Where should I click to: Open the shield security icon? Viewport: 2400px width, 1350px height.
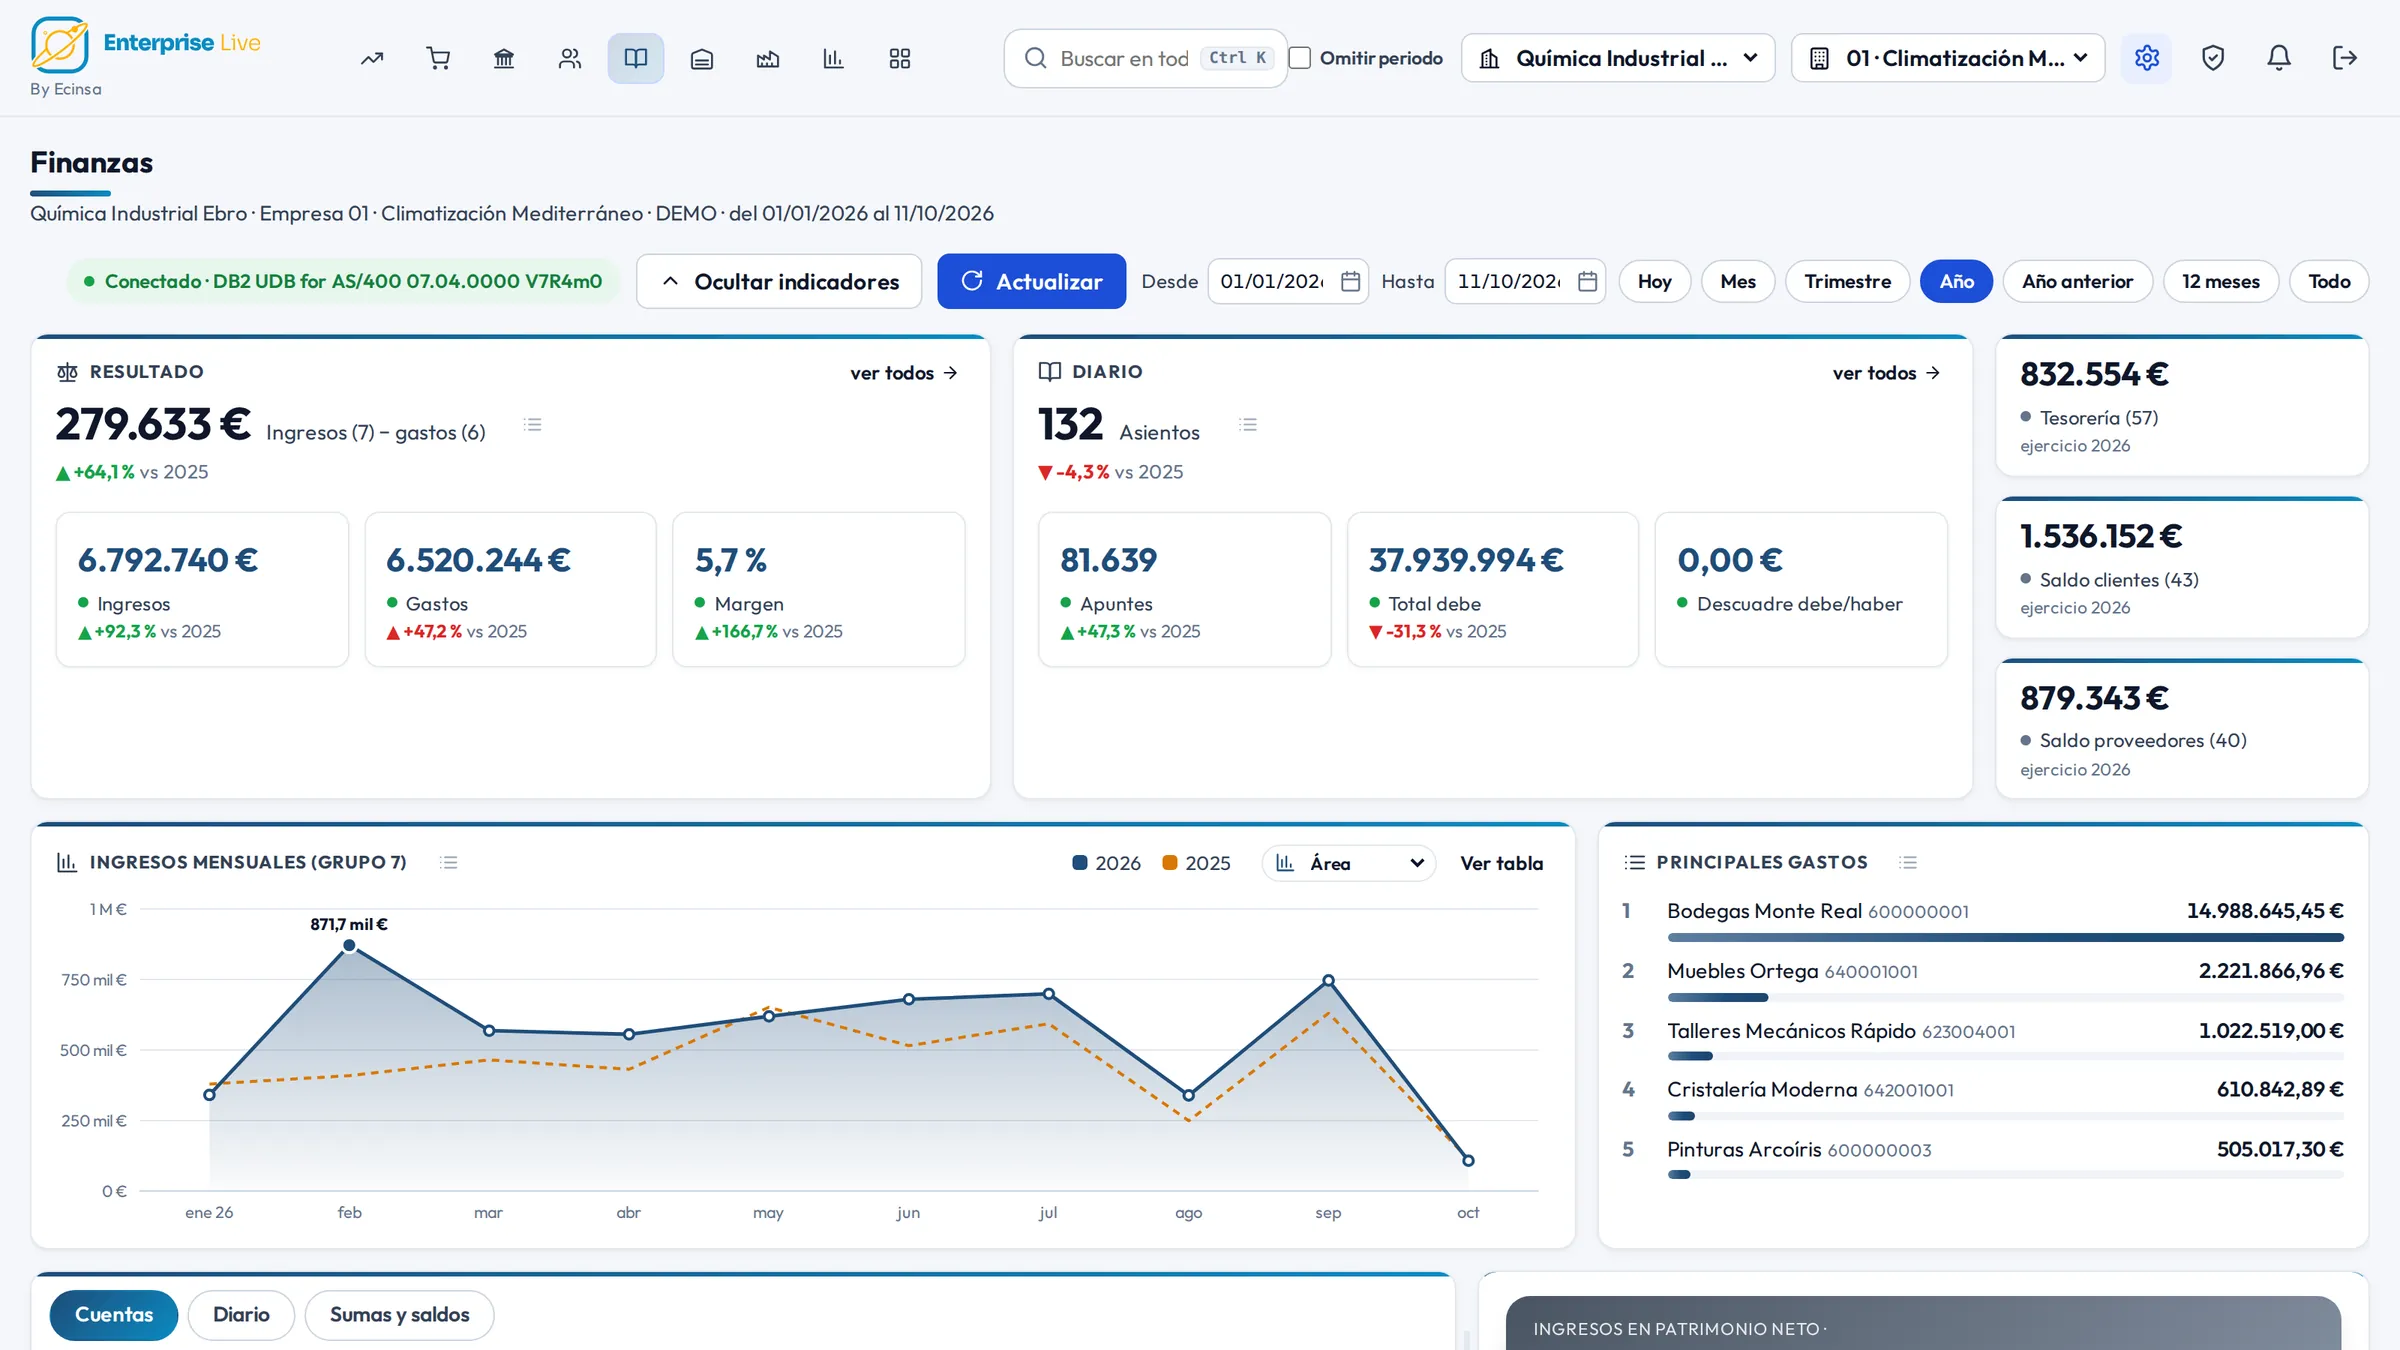tap(2213, 58)
